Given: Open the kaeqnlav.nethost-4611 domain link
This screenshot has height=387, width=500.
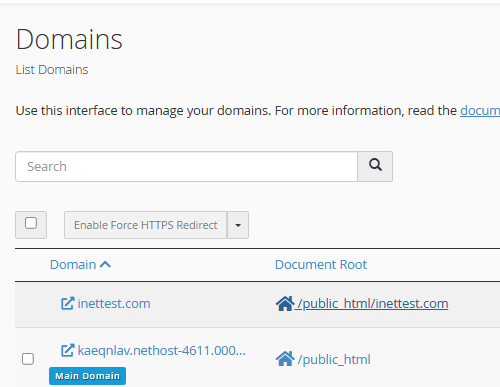Looking at the screenshot, I should 162,350.
